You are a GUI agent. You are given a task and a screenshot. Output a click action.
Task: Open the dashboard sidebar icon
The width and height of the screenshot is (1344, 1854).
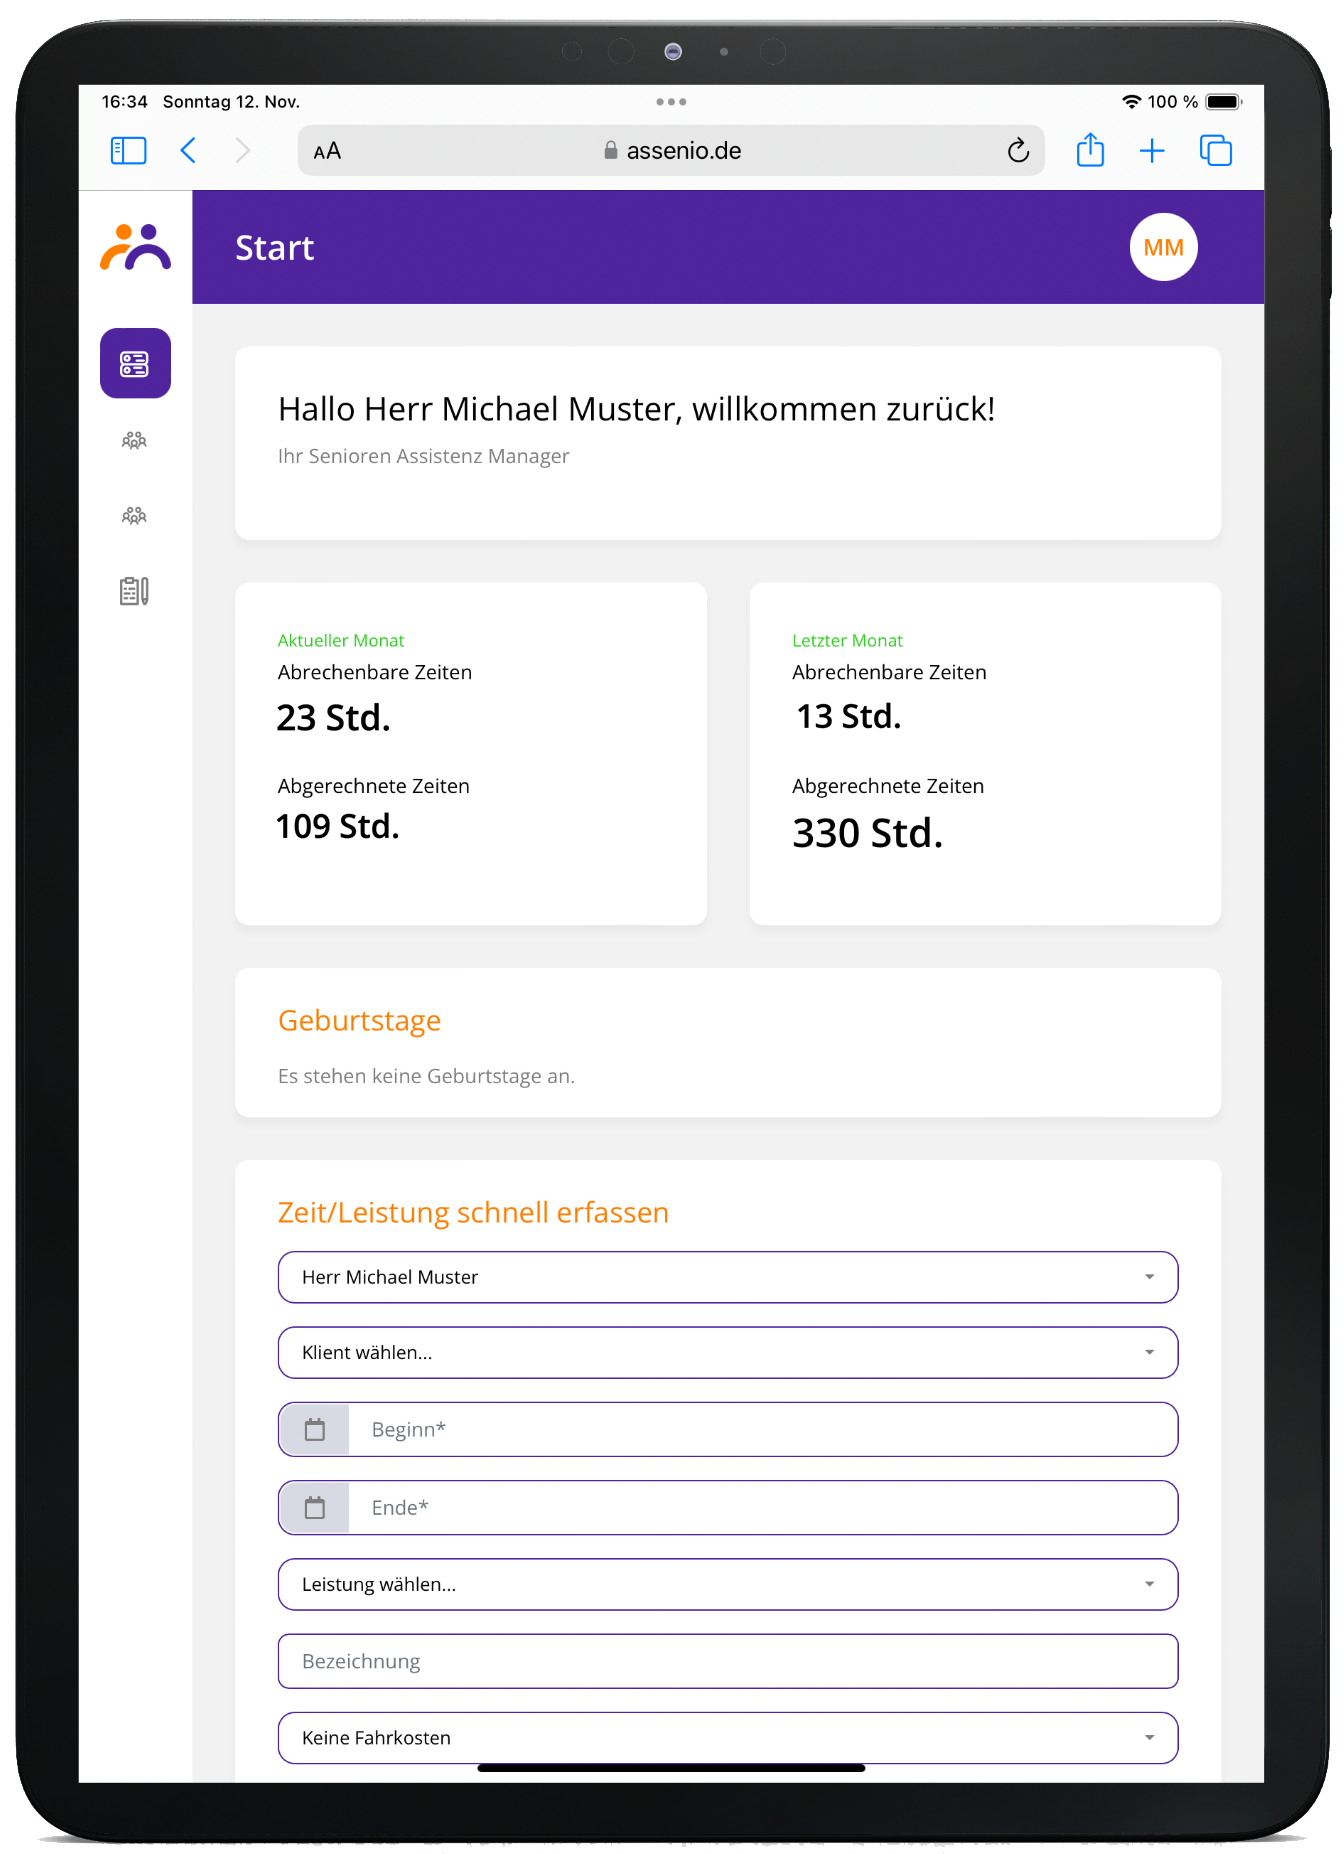[135, 363]
